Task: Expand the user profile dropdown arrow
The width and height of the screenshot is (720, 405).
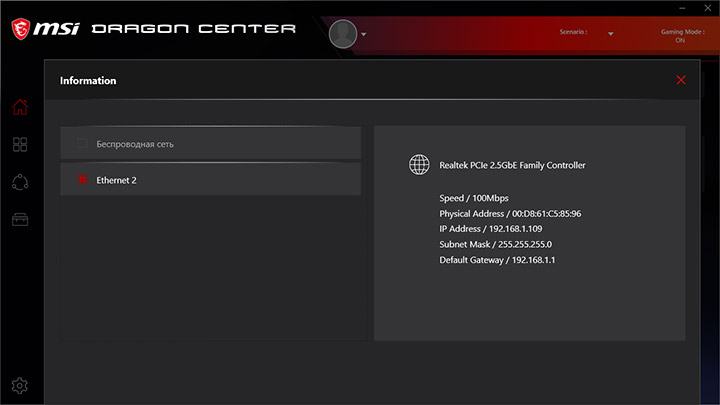Action: click(x=364, y=34)
